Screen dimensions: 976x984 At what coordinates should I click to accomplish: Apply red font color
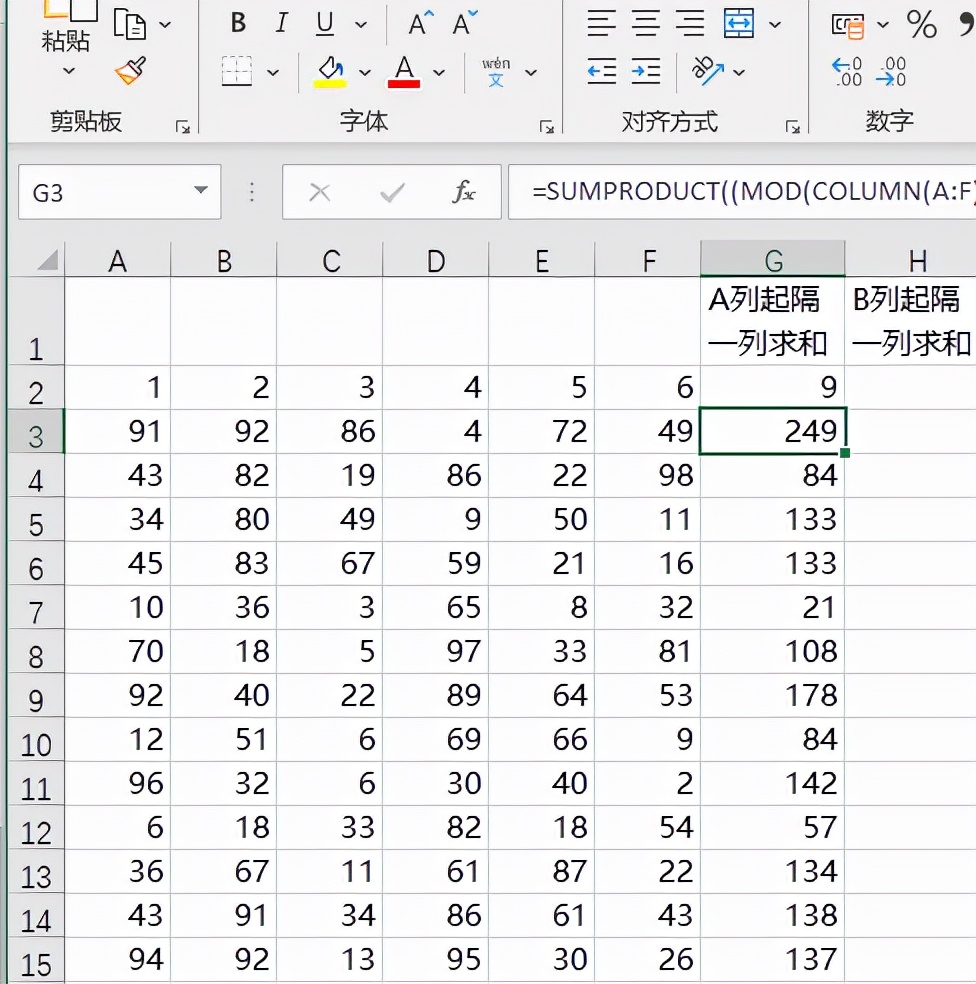404,72
